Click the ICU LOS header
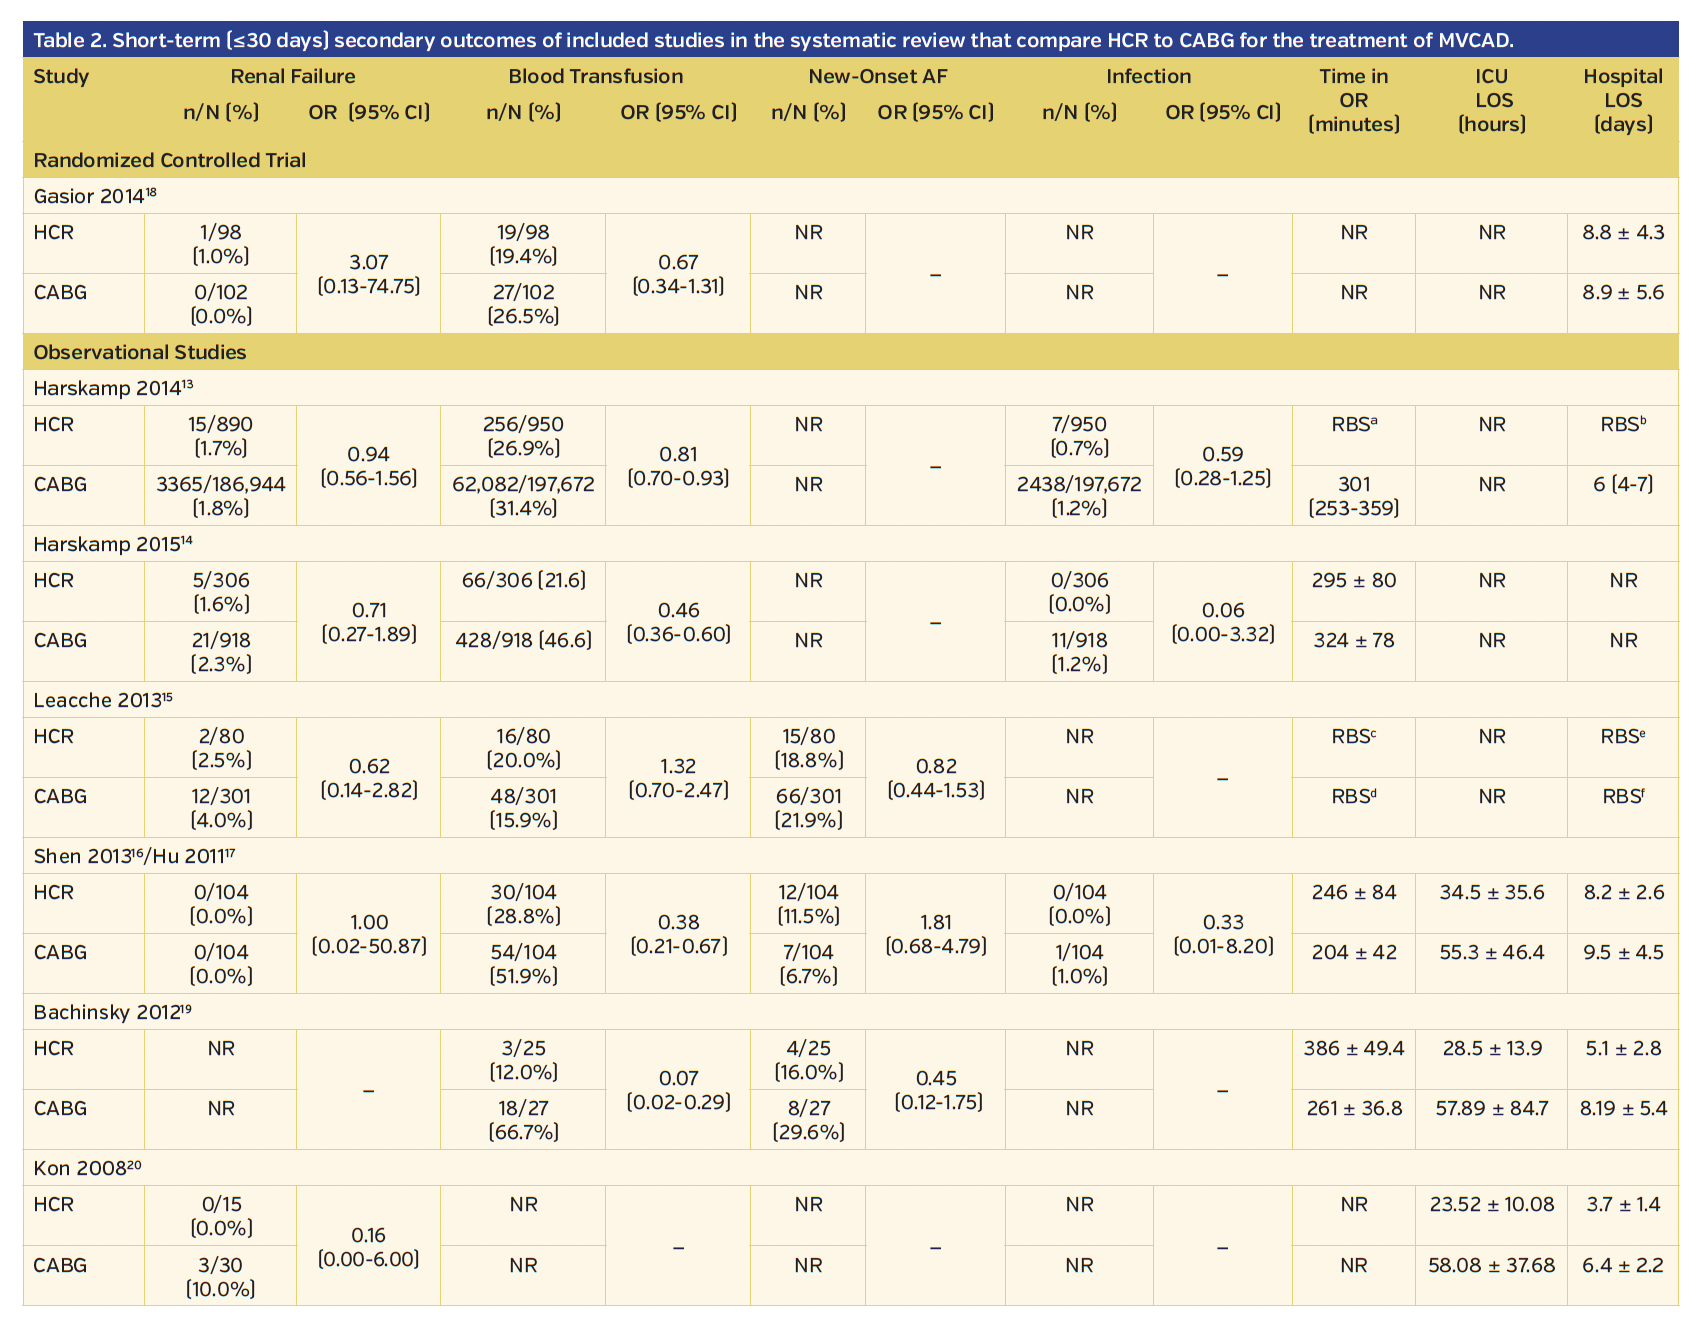1698x1324 pixels. [1492, 99]
